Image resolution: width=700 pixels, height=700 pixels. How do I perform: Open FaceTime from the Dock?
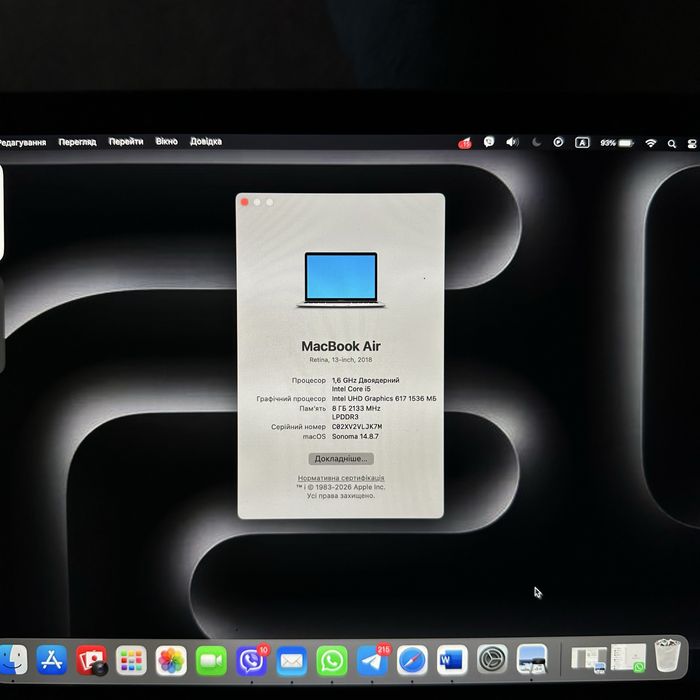(211, 660)
